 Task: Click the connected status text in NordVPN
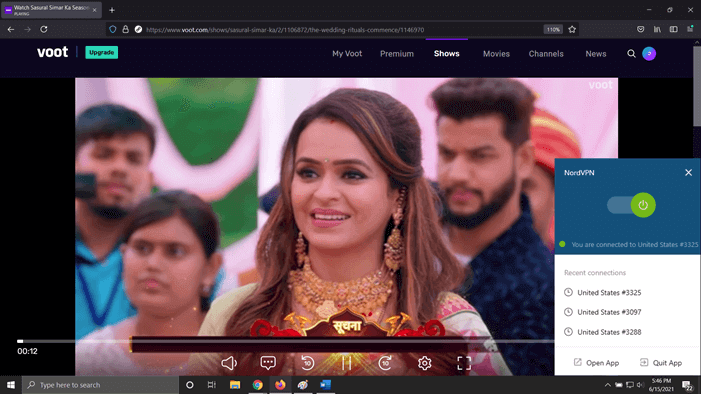[634, 245]
